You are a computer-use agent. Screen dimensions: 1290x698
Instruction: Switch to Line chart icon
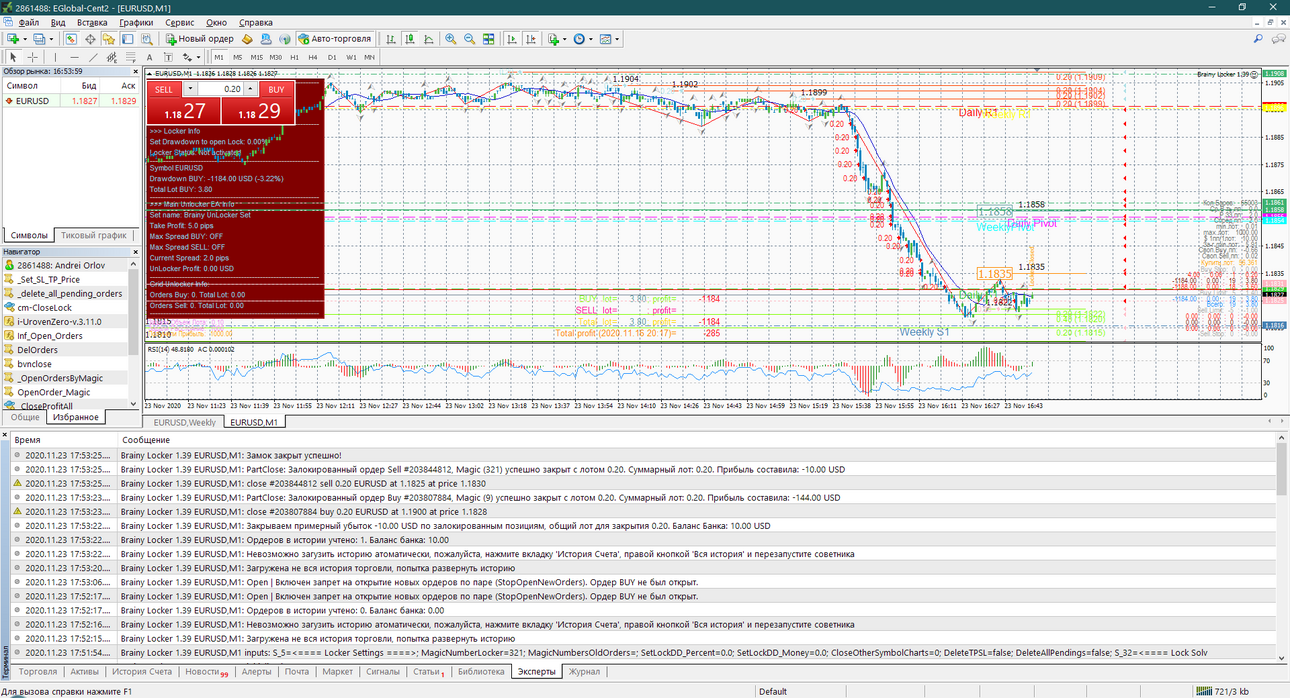click(429, 39)
